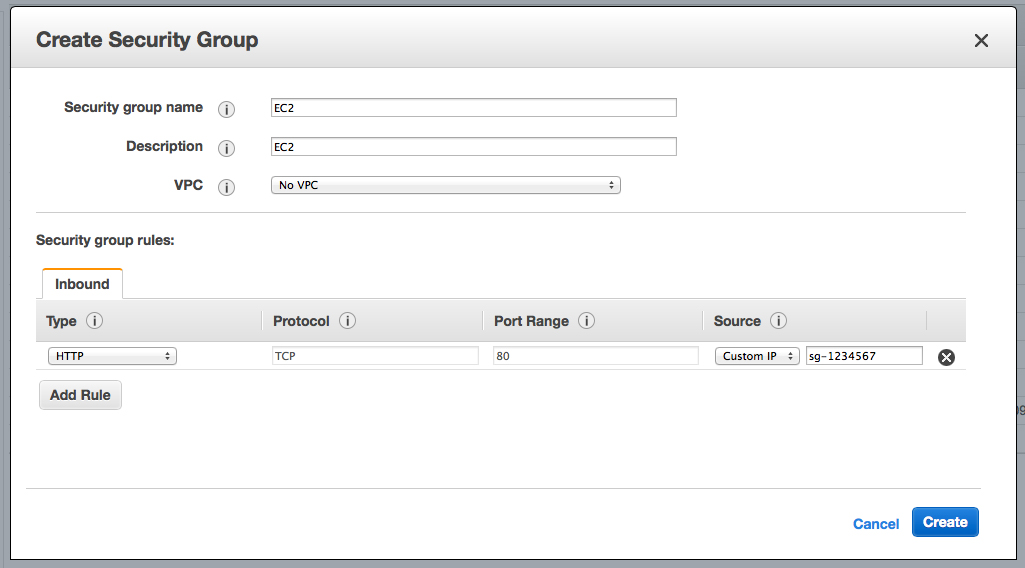Click the source field containing sg-1234567
The width and height of the screenshot is (1025, 568).
864,356
